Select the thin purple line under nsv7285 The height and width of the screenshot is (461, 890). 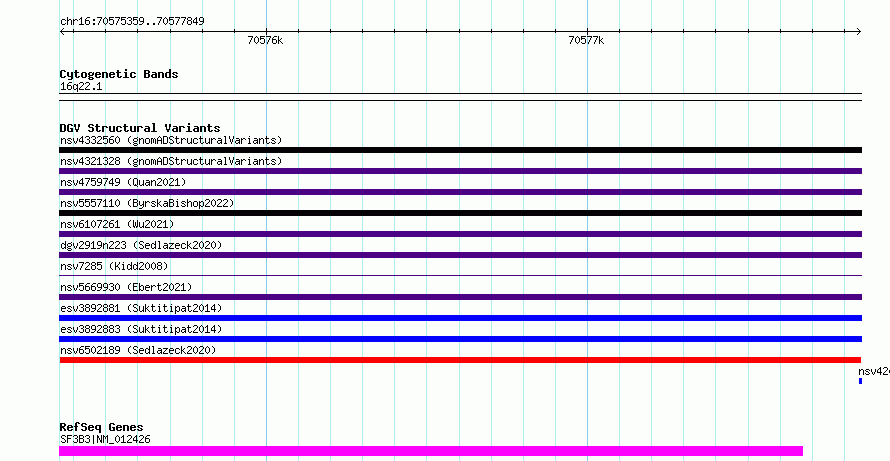click(460, 276)
